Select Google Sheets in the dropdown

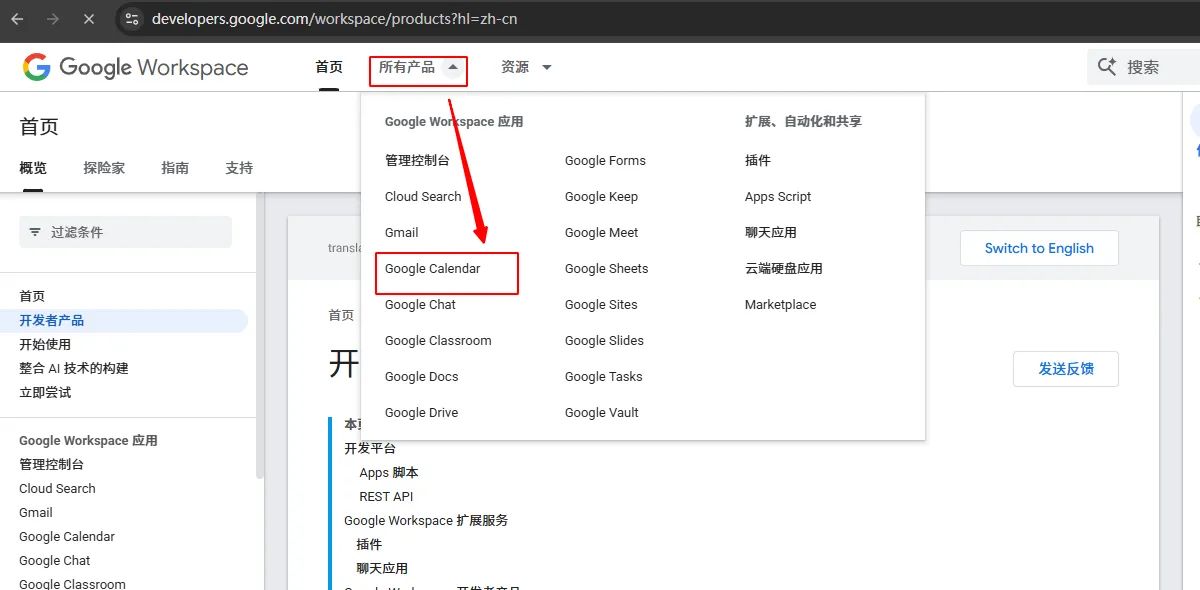point(606,269)
